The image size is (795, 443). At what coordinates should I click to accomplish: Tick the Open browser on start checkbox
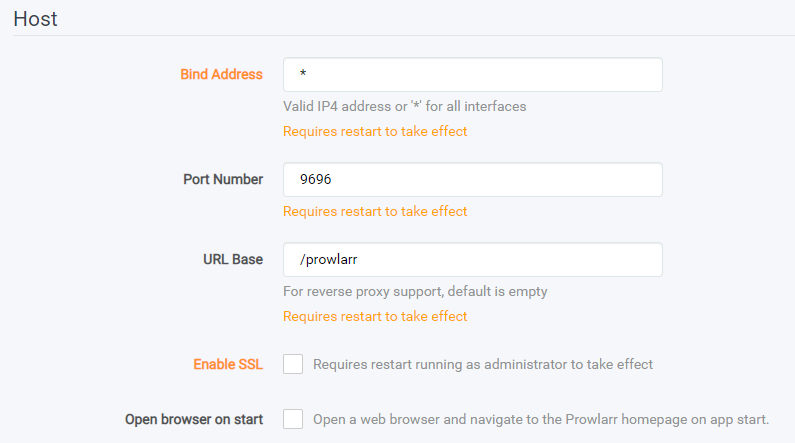pos(293,419)
